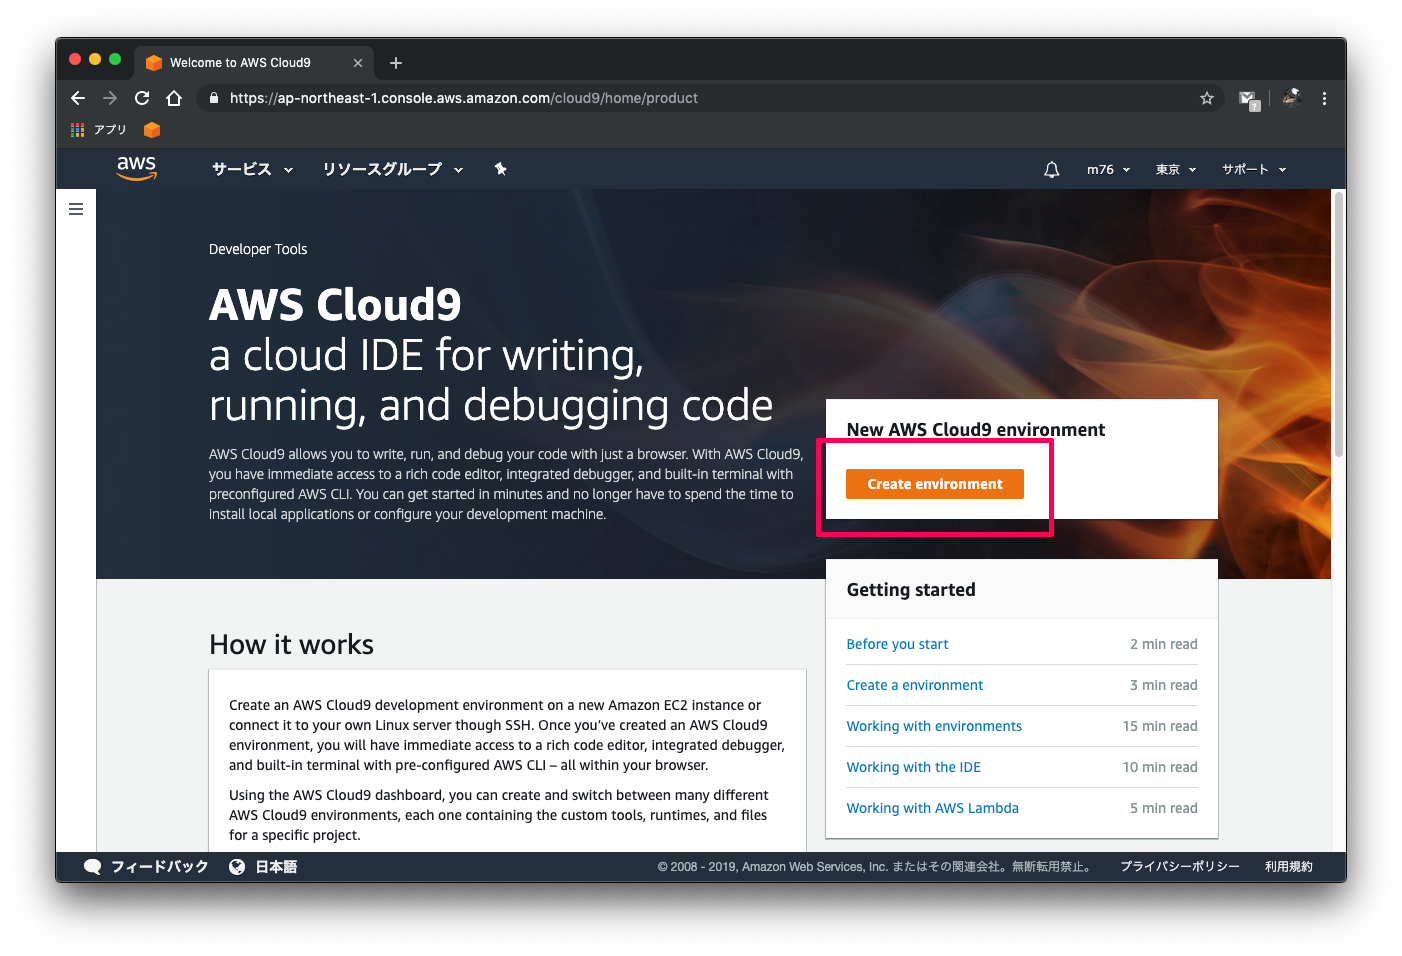Click the language globe icon
1402x956 pixels.
click(237, 867)
